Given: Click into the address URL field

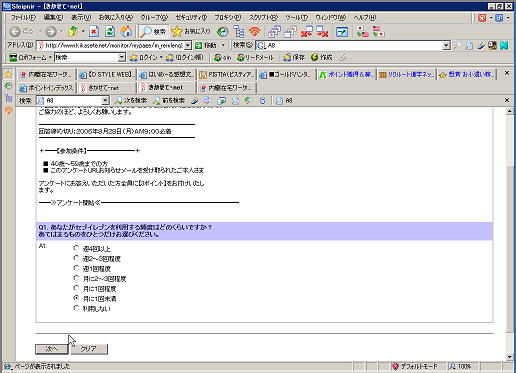Looking at the screenshot, I should coord(114,45).
